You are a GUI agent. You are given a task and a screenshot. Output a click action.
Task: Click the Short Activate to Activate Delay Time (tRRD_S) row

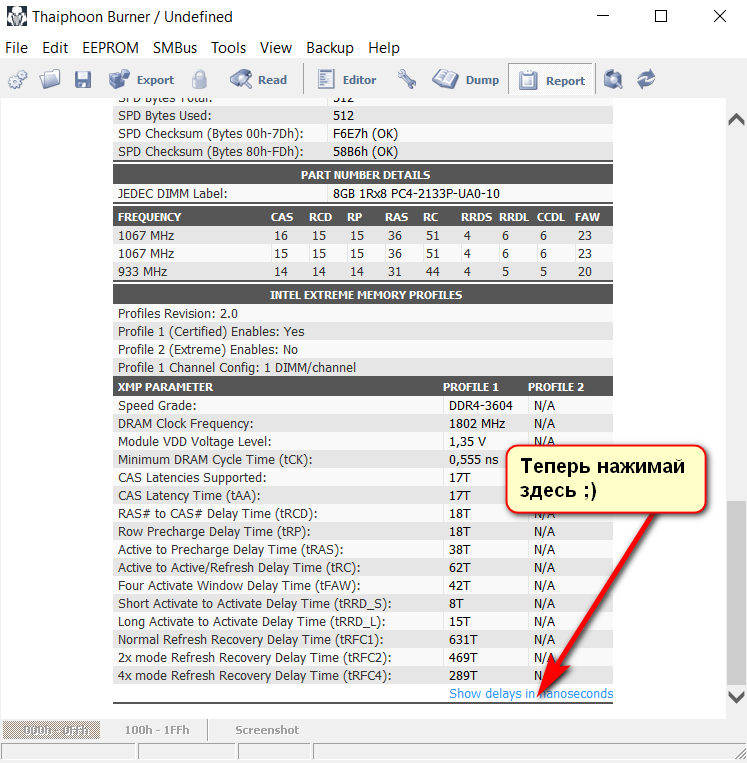click(x=363, y=603)
